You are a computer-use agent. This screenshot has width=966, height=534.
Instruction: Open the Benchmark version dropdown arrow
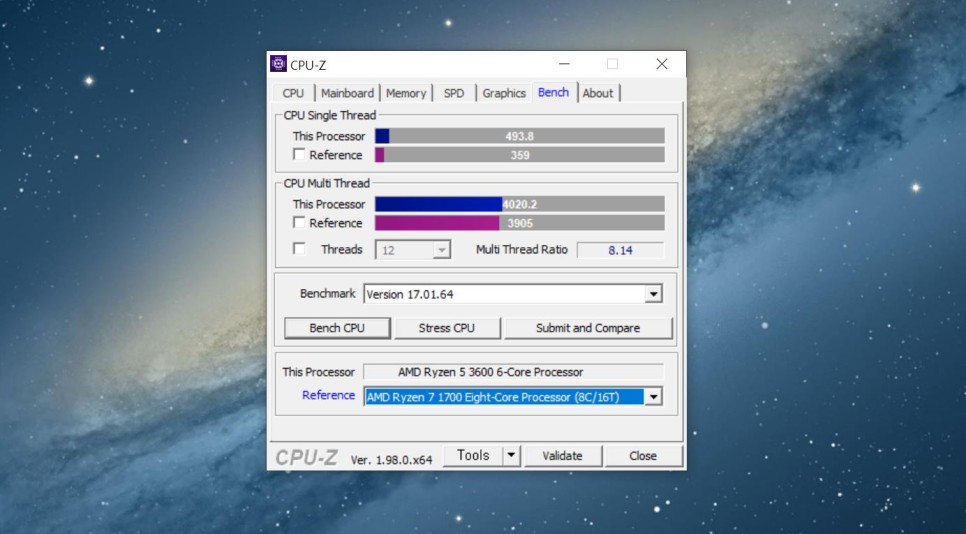pyautogui.click(x=653, y=294)
